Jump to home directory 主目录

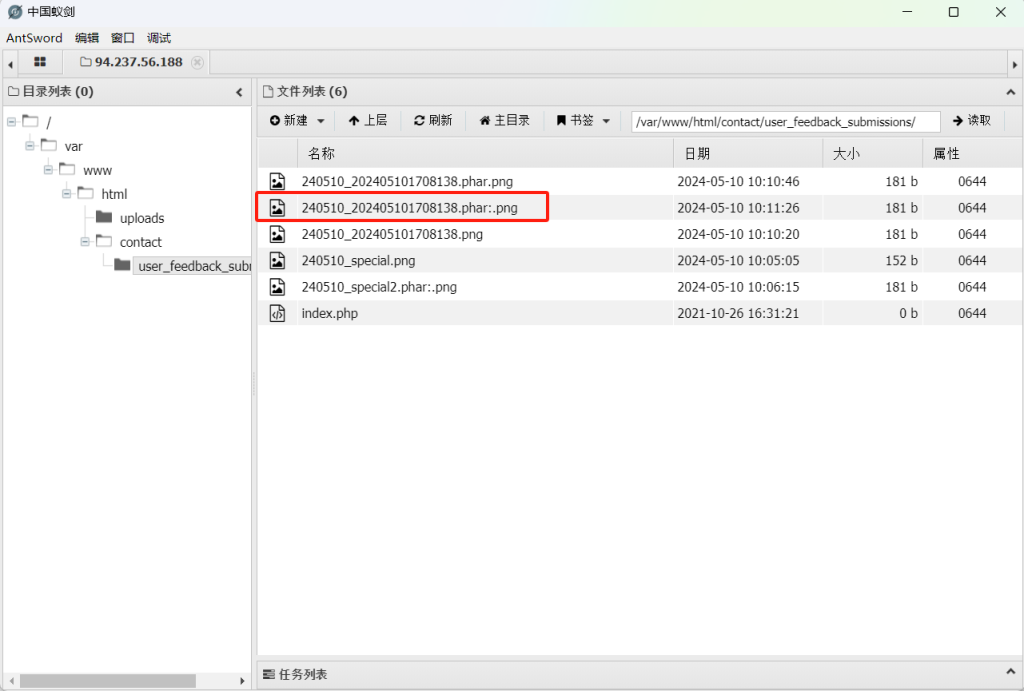(x=504, y=120)
